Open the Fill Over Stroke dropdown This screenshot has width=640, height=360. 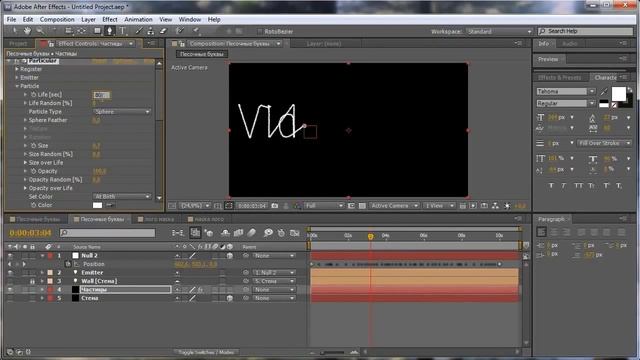[x=604, y=143]
